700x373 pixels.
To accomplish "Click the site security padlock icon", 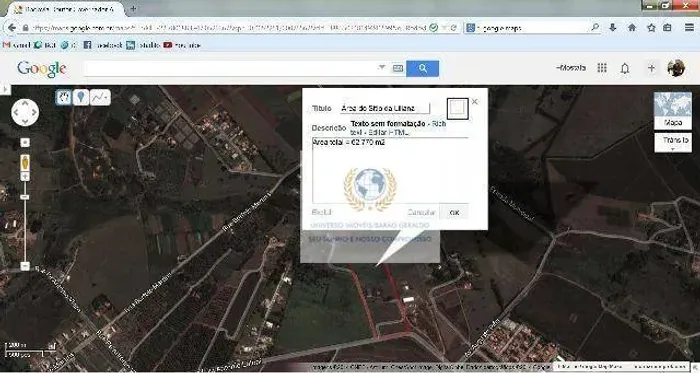I will point(26,28).
